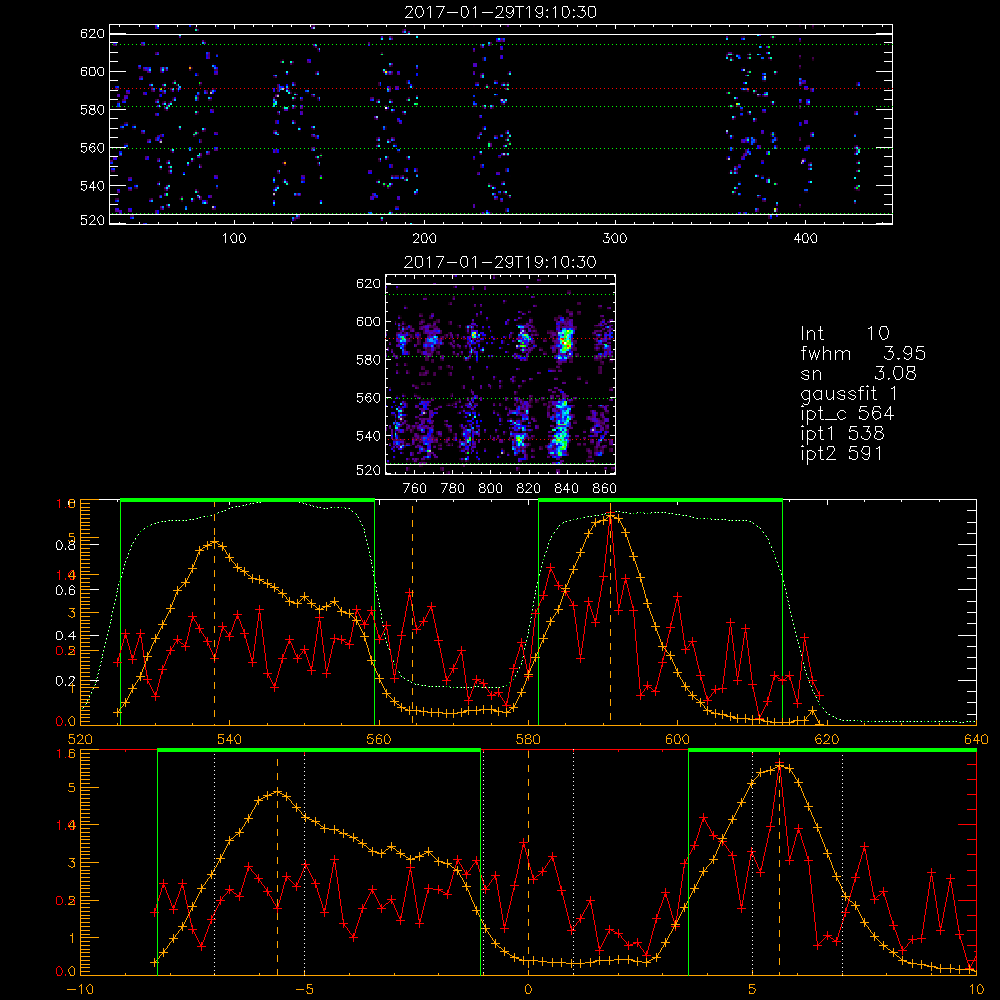Click the x-axis label 860 under the middle image

point(605,489)
